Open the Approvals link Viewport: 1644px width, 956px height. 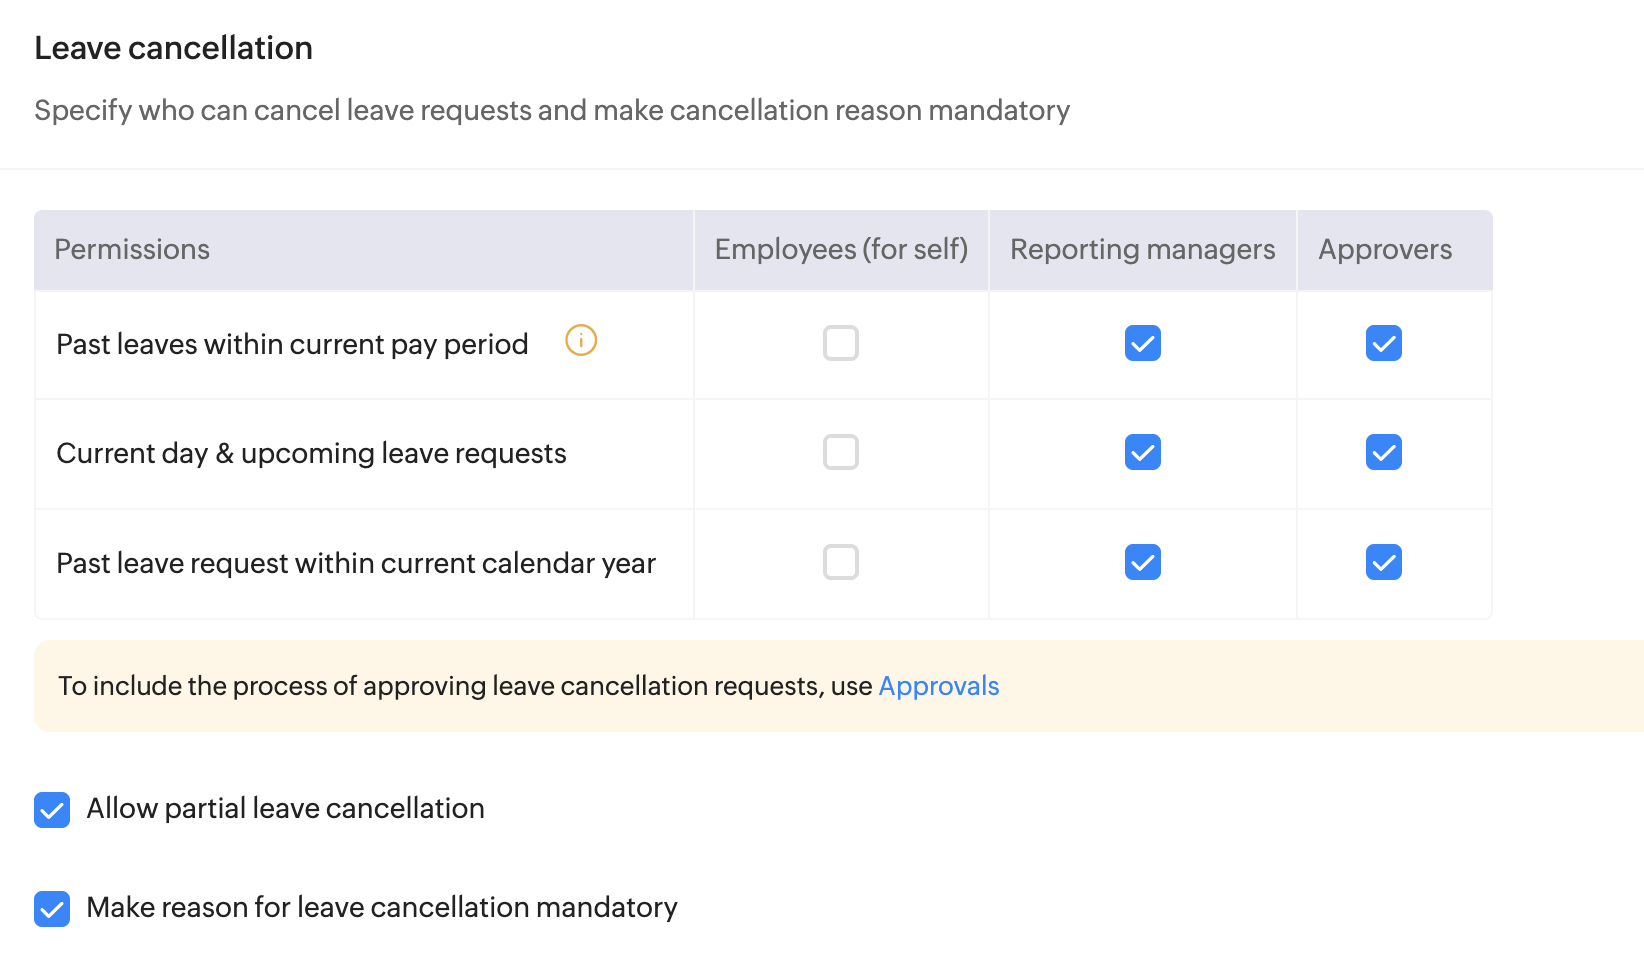click(x=938, y=686)
